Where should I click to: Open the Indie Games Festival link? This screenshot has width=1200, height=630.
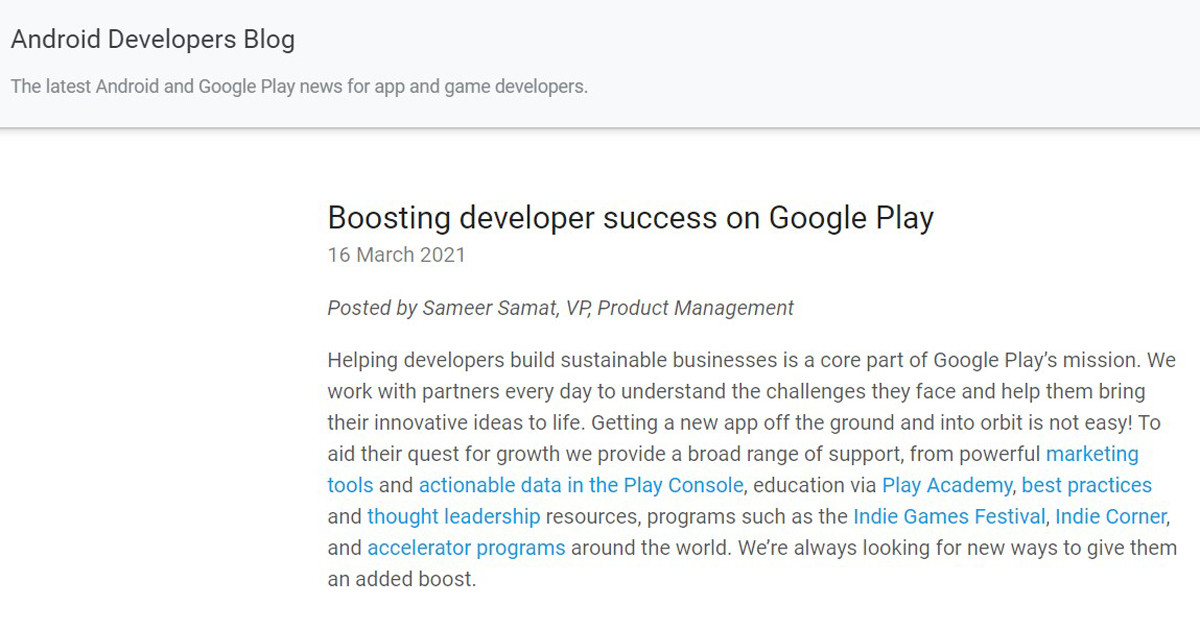coord(950,517)
